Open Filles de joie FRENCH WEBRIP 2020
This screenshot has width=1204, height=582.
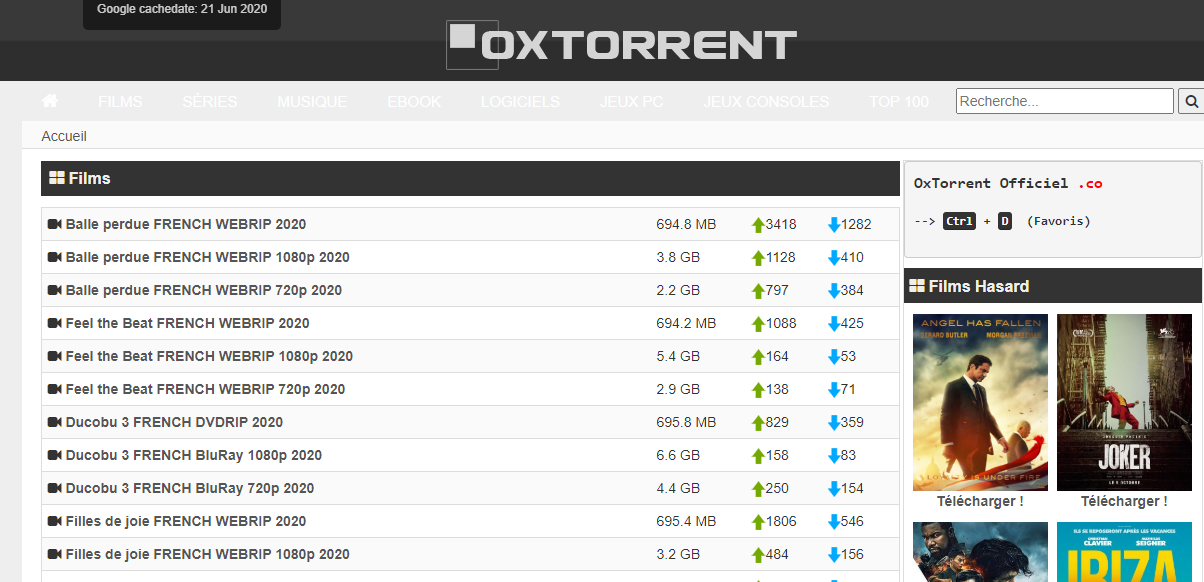(186, 521)
